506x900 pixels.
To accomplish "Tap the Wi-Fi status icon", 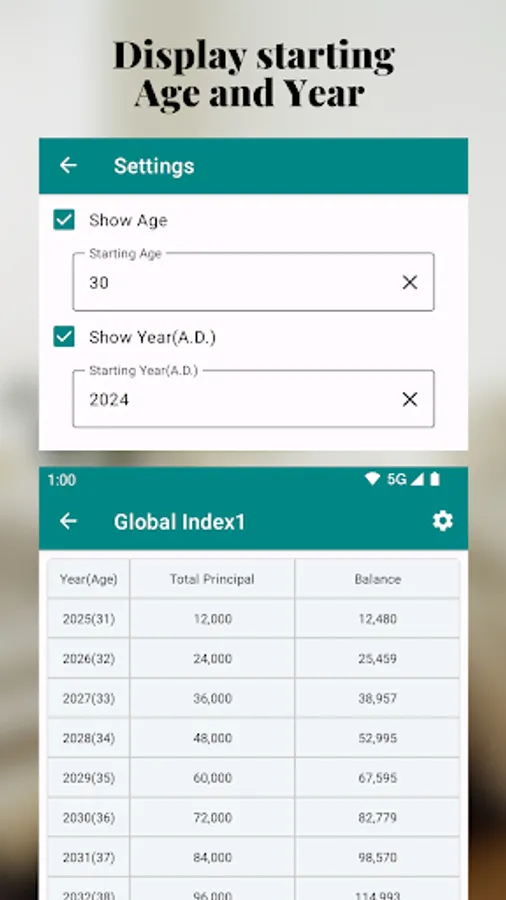I will coord(372,479).
